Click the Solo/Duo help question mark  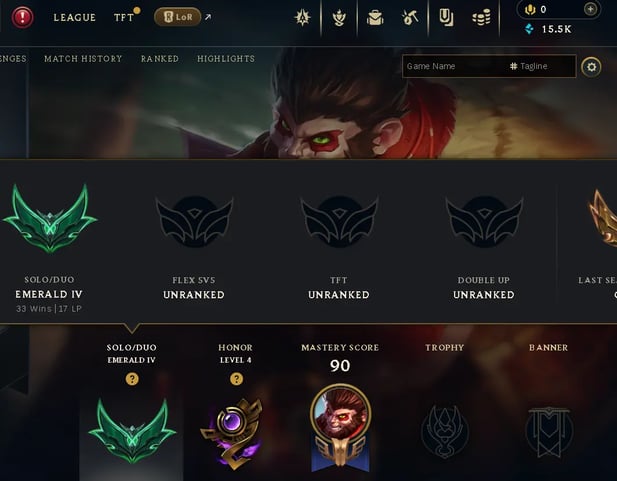pyautogui.click(x=132, y=379)
